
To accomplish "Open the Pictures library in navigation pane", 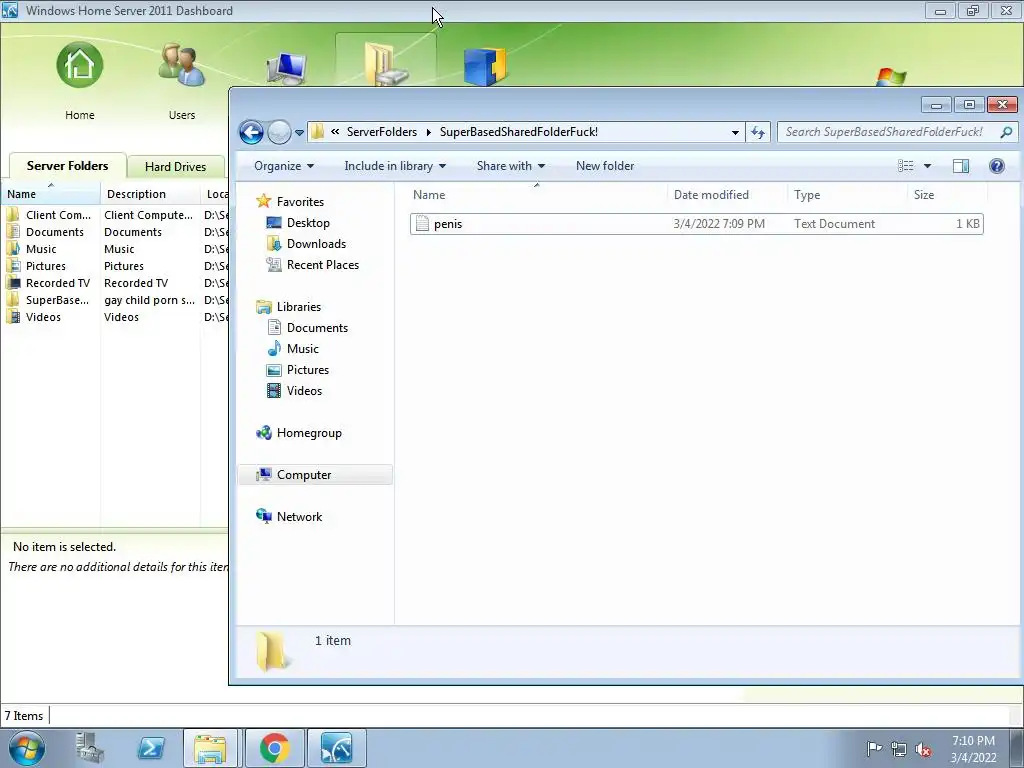I will [308, 370].
